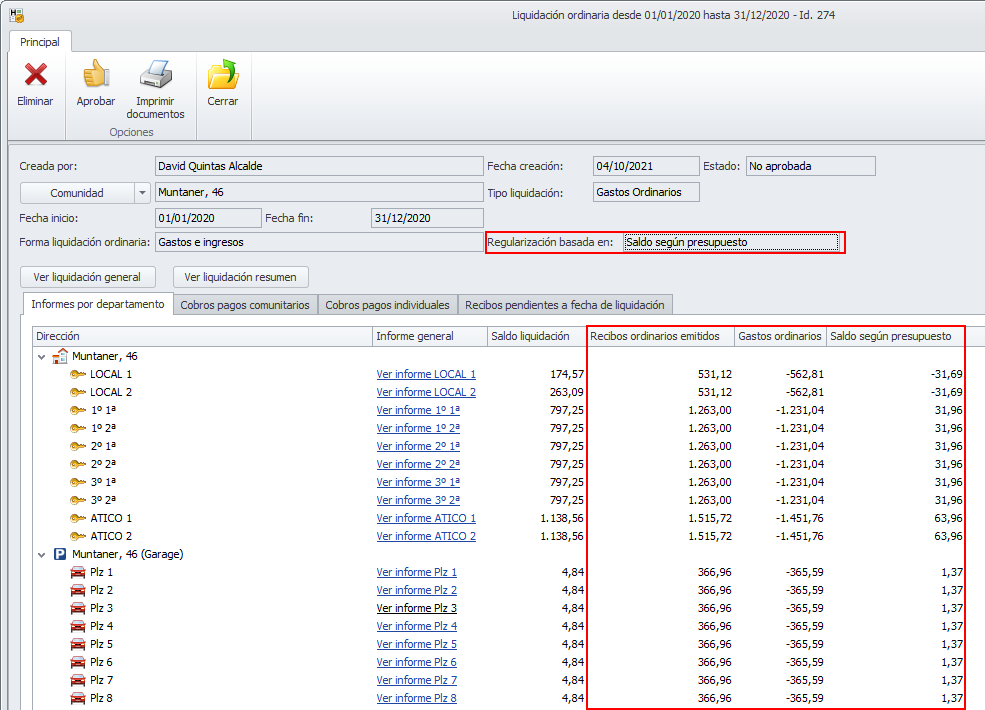Screen dimensions: 985x710
Task: Collapse the Muntaner, 46 tree node
Action: pos(41,356)
